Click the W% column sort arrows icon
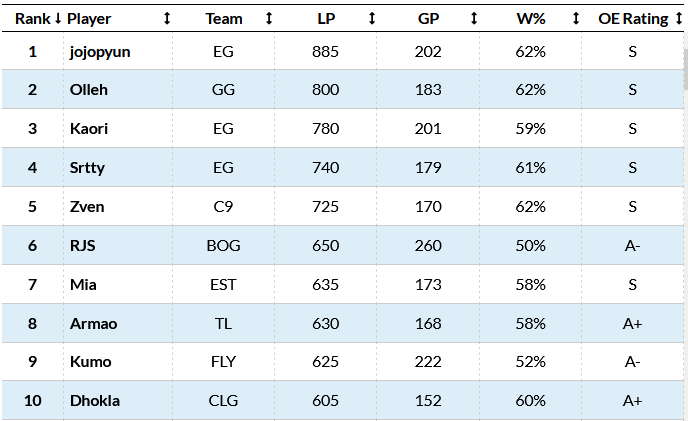This screenshot has width=688, height=421. pyautogui.click(x=576, y=19)
